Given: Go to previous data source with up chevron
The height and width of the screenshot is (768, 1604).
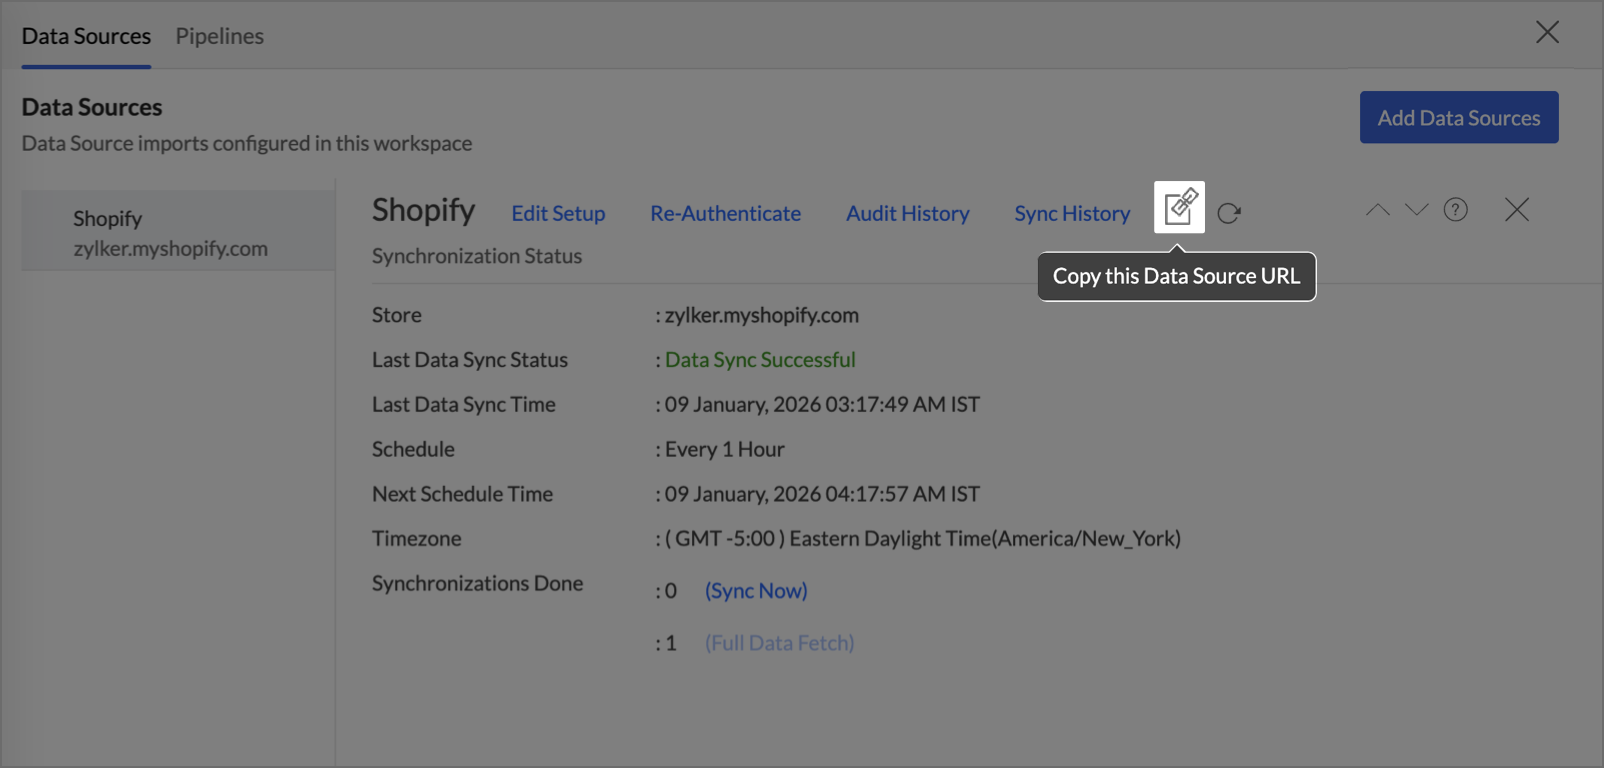Looking at the screenshot, I should 1377,210.
